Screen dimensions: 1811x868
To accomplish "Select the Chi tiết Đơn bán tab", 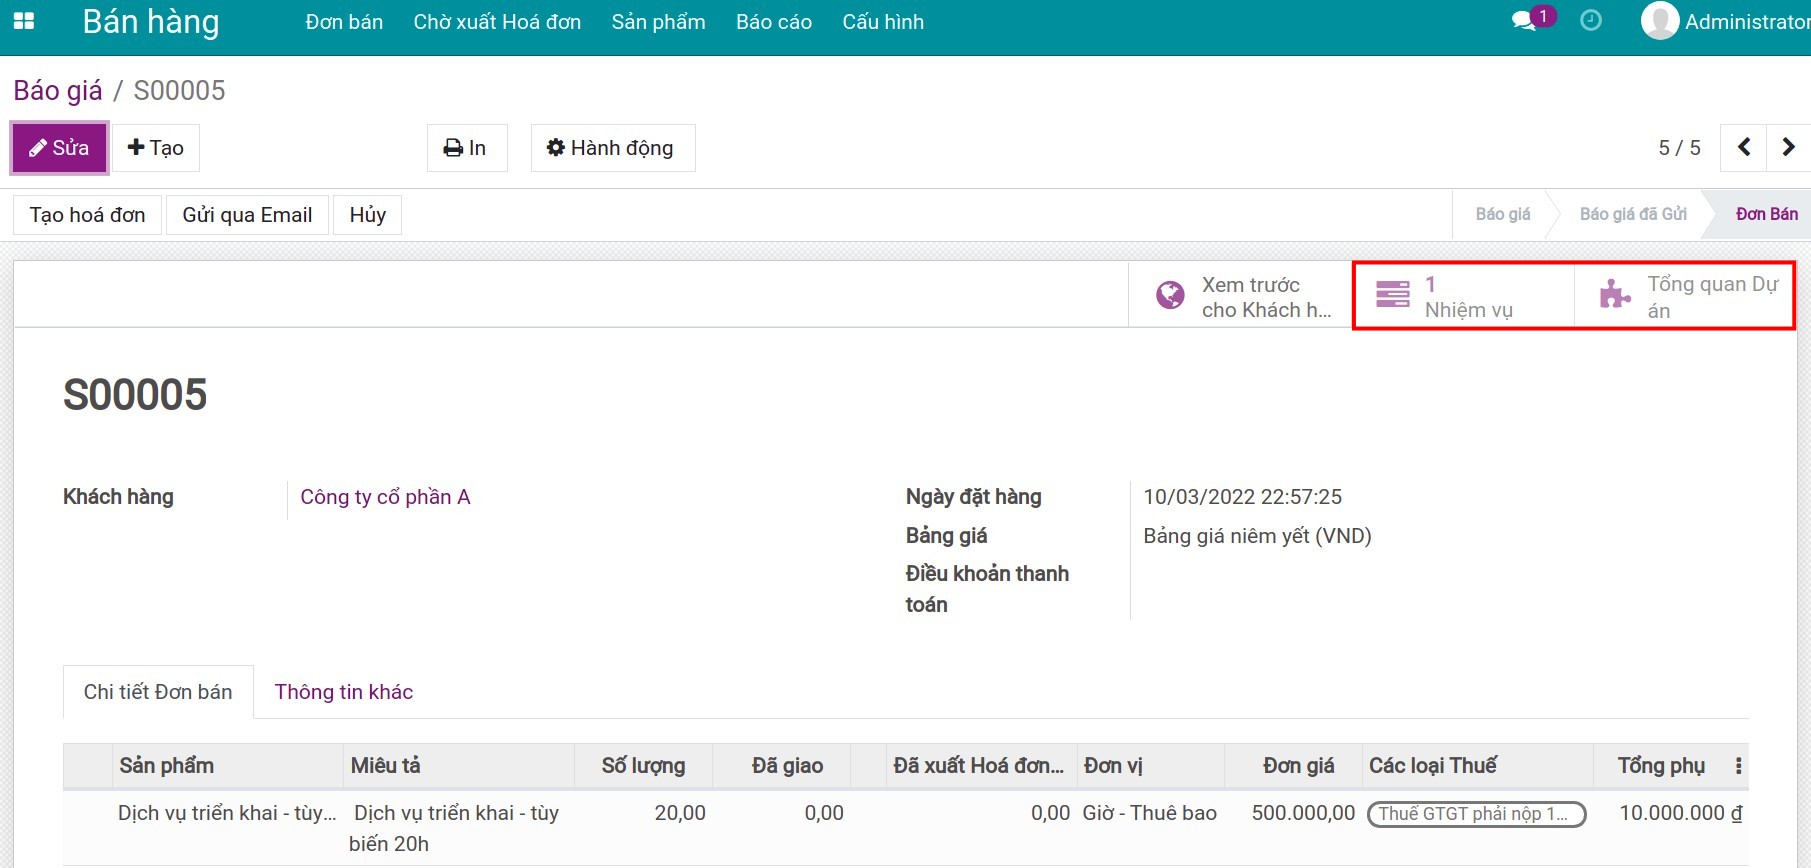I will (158, 692).
